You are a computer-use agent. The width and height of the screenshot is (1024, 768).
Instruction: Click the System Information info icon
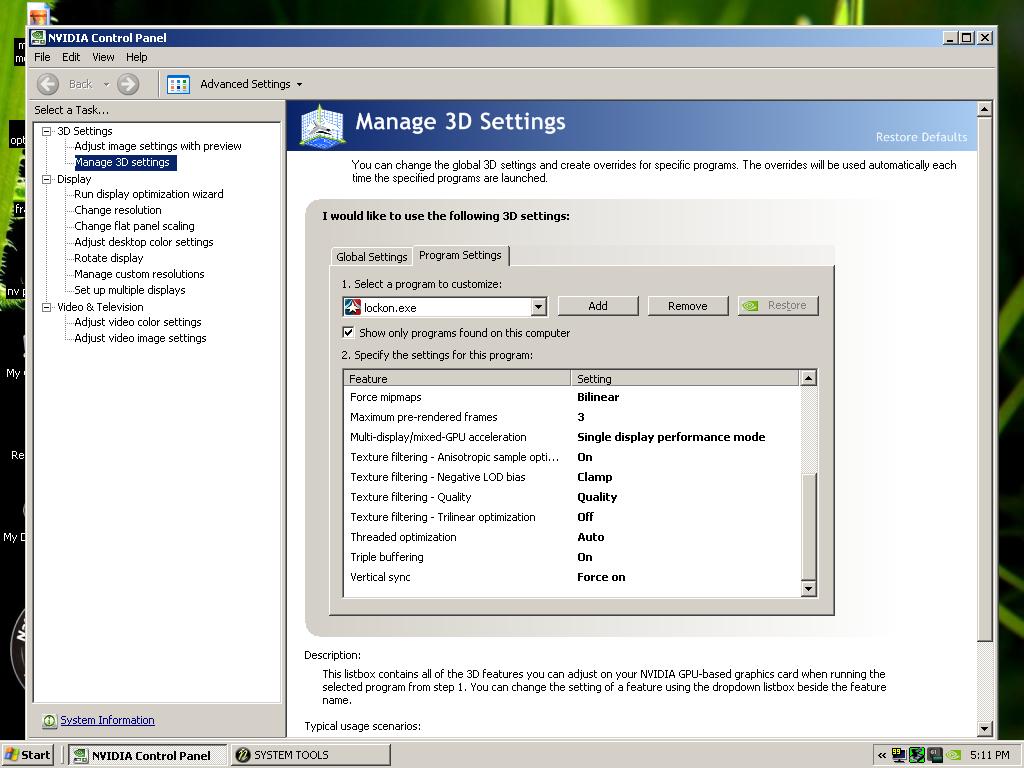coord(49,721)
